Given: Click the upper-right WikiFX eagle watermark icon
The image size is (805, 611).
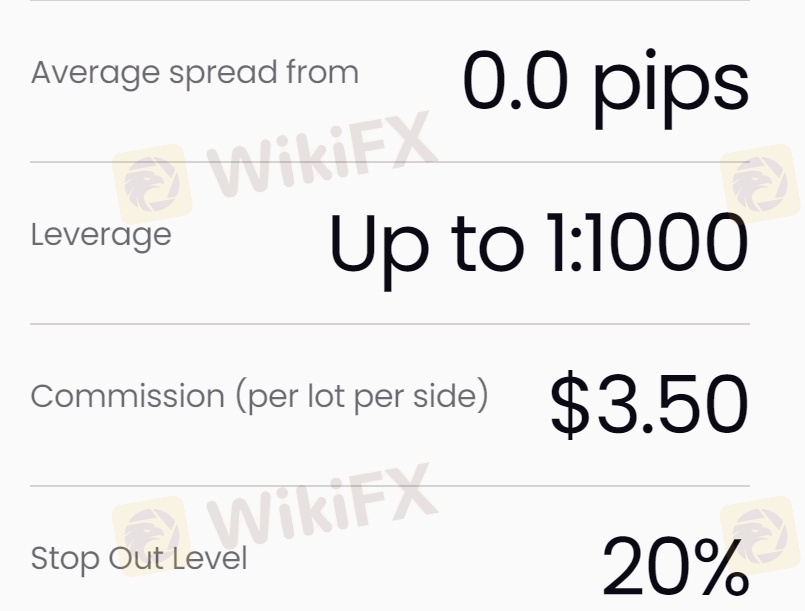Looking at the screenshot, I should (x=760, y=184).
